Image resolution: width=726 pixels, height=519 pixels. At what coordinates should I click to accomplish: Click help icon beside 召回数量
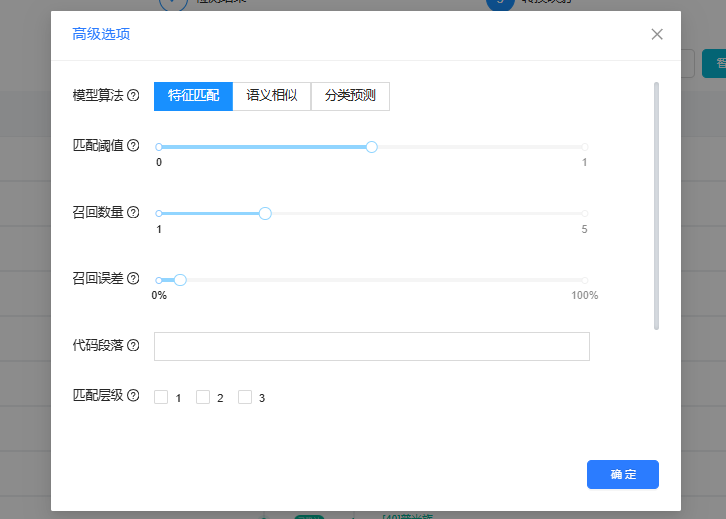tap(133, 213)
